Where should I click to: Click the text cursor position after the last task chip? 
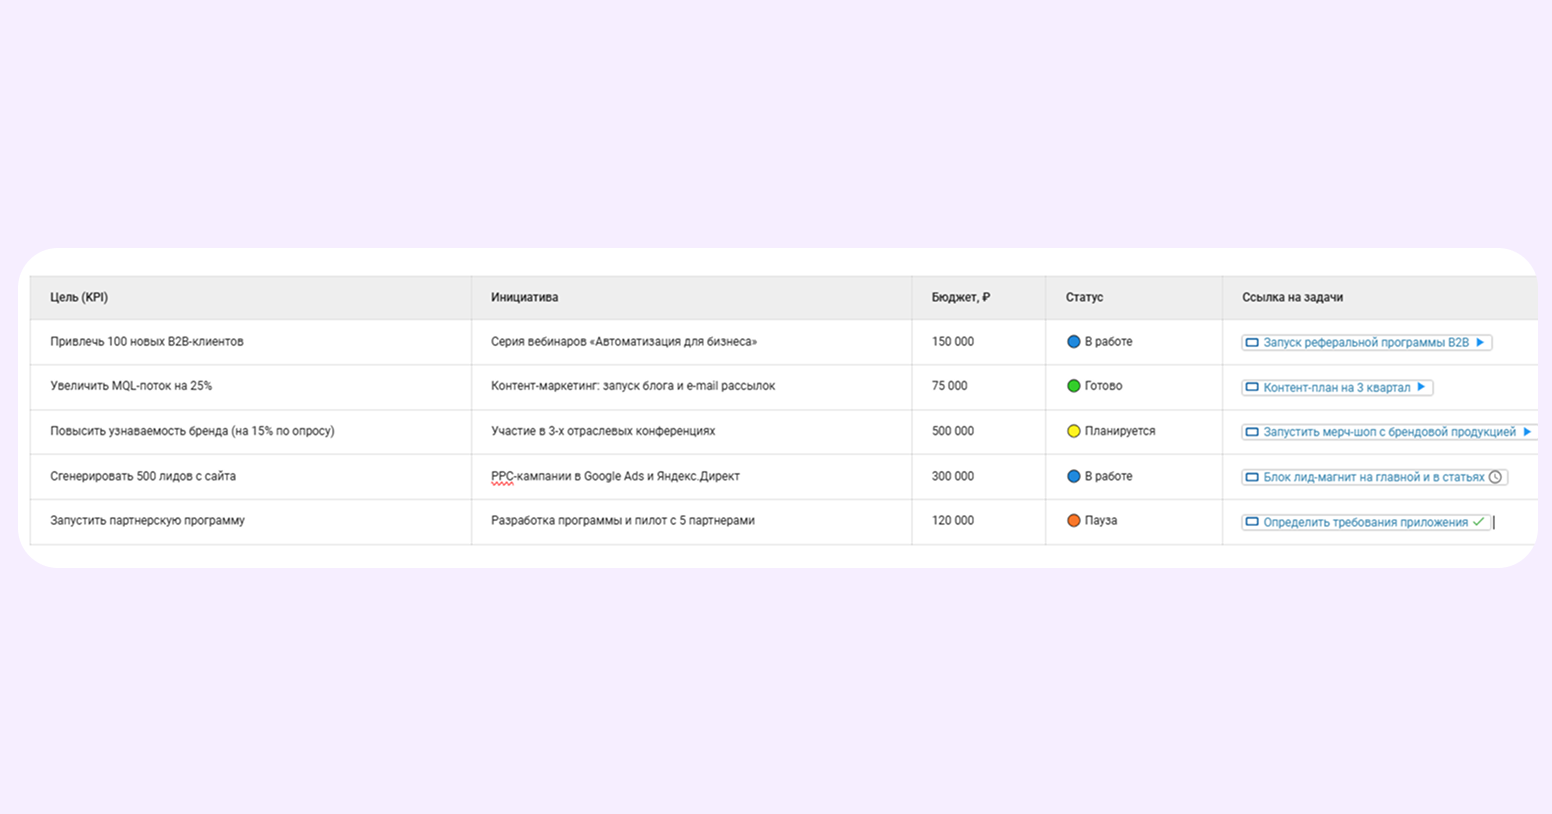pos(1494,522)
